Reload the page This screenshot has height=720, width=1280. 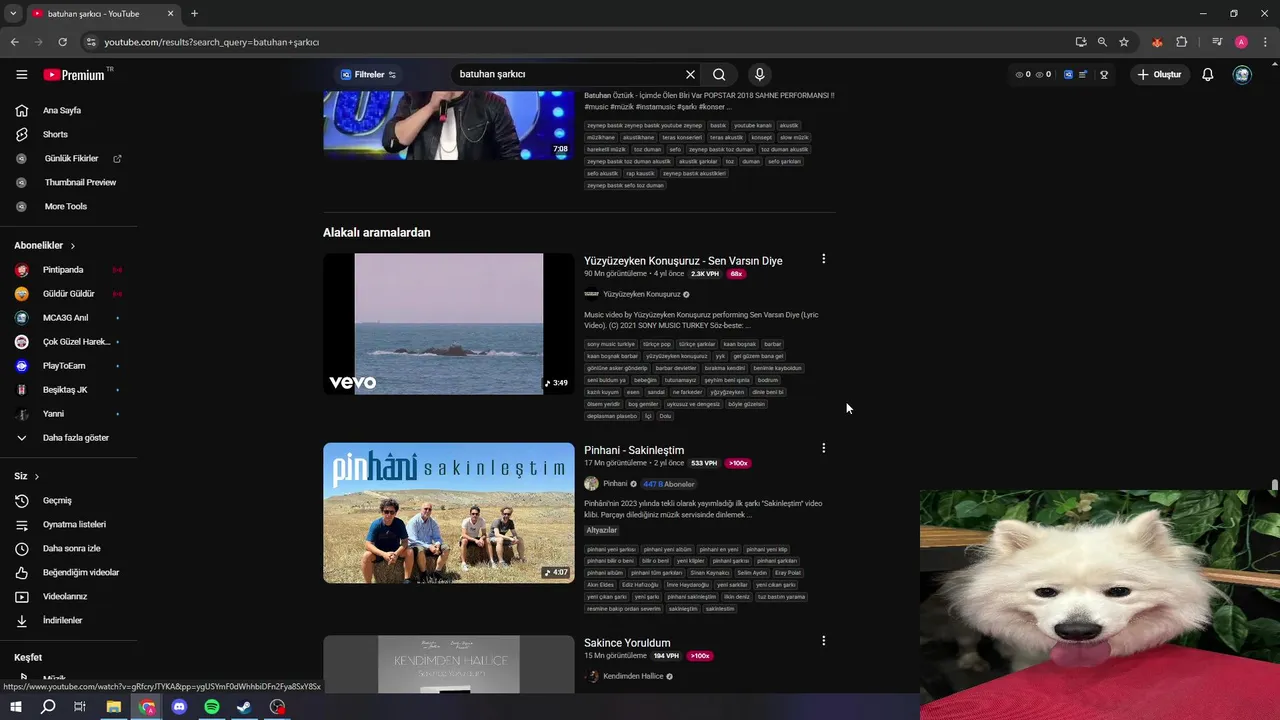click(x=62, y=42)
